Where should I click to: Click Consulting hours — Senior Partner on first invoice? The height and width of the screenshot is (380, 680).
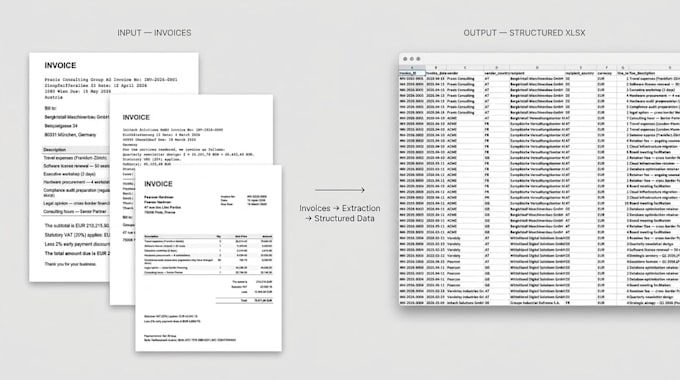click(x=75, y=211)
